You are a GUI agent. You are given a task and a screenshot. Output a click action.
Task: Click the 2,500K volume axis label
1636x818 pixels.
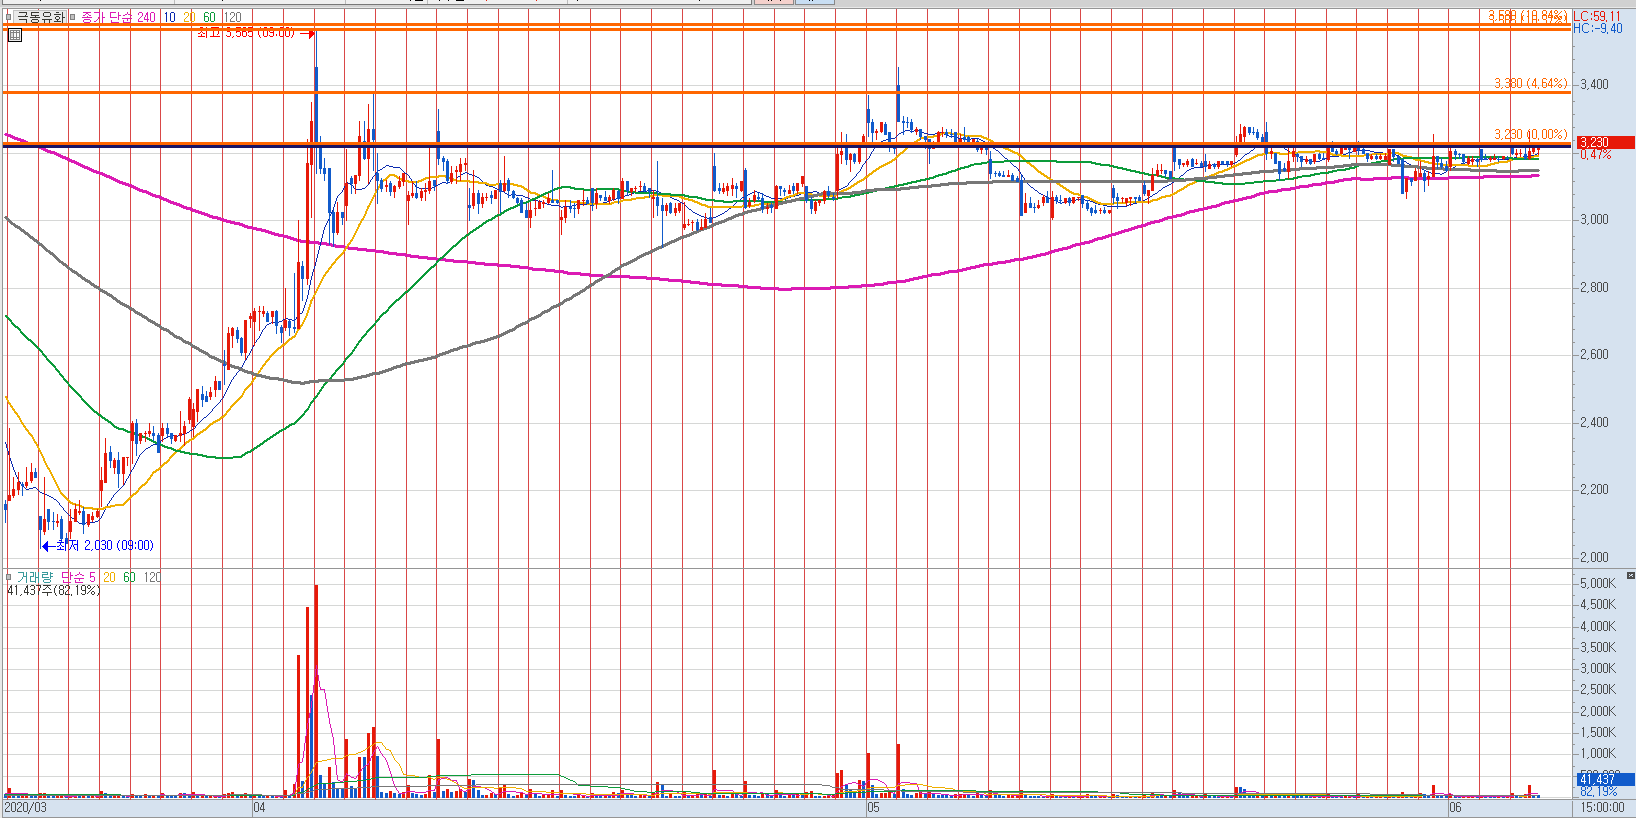click(1597, 690)
